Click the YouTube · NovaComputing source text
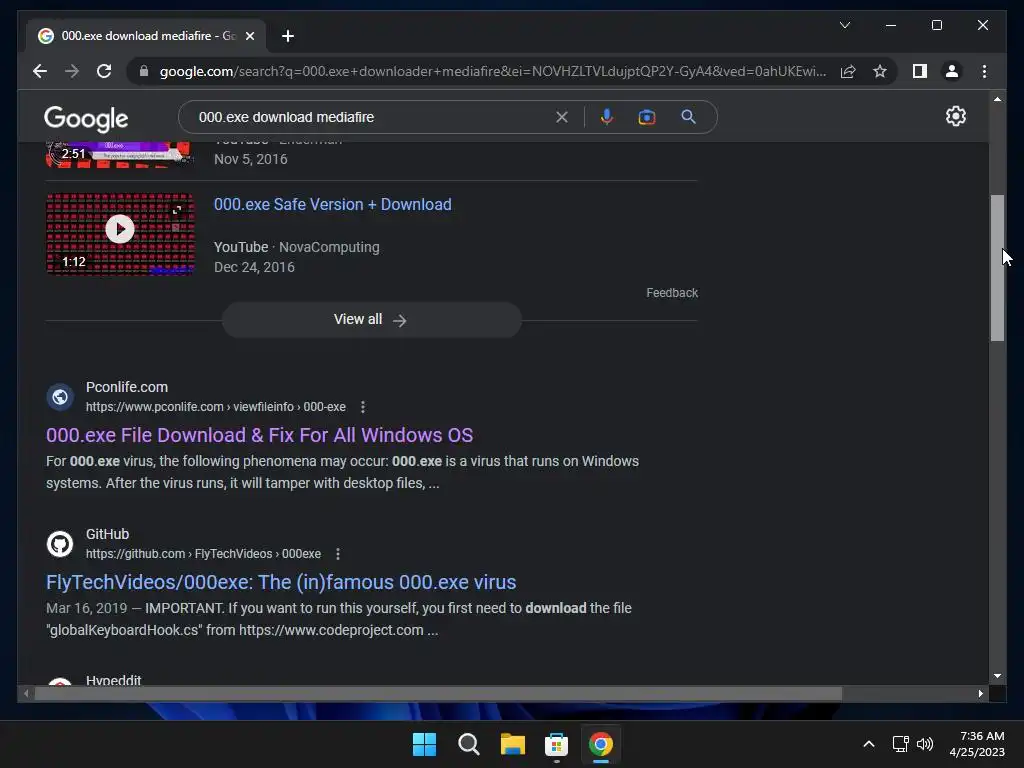 tap(296, 247)
